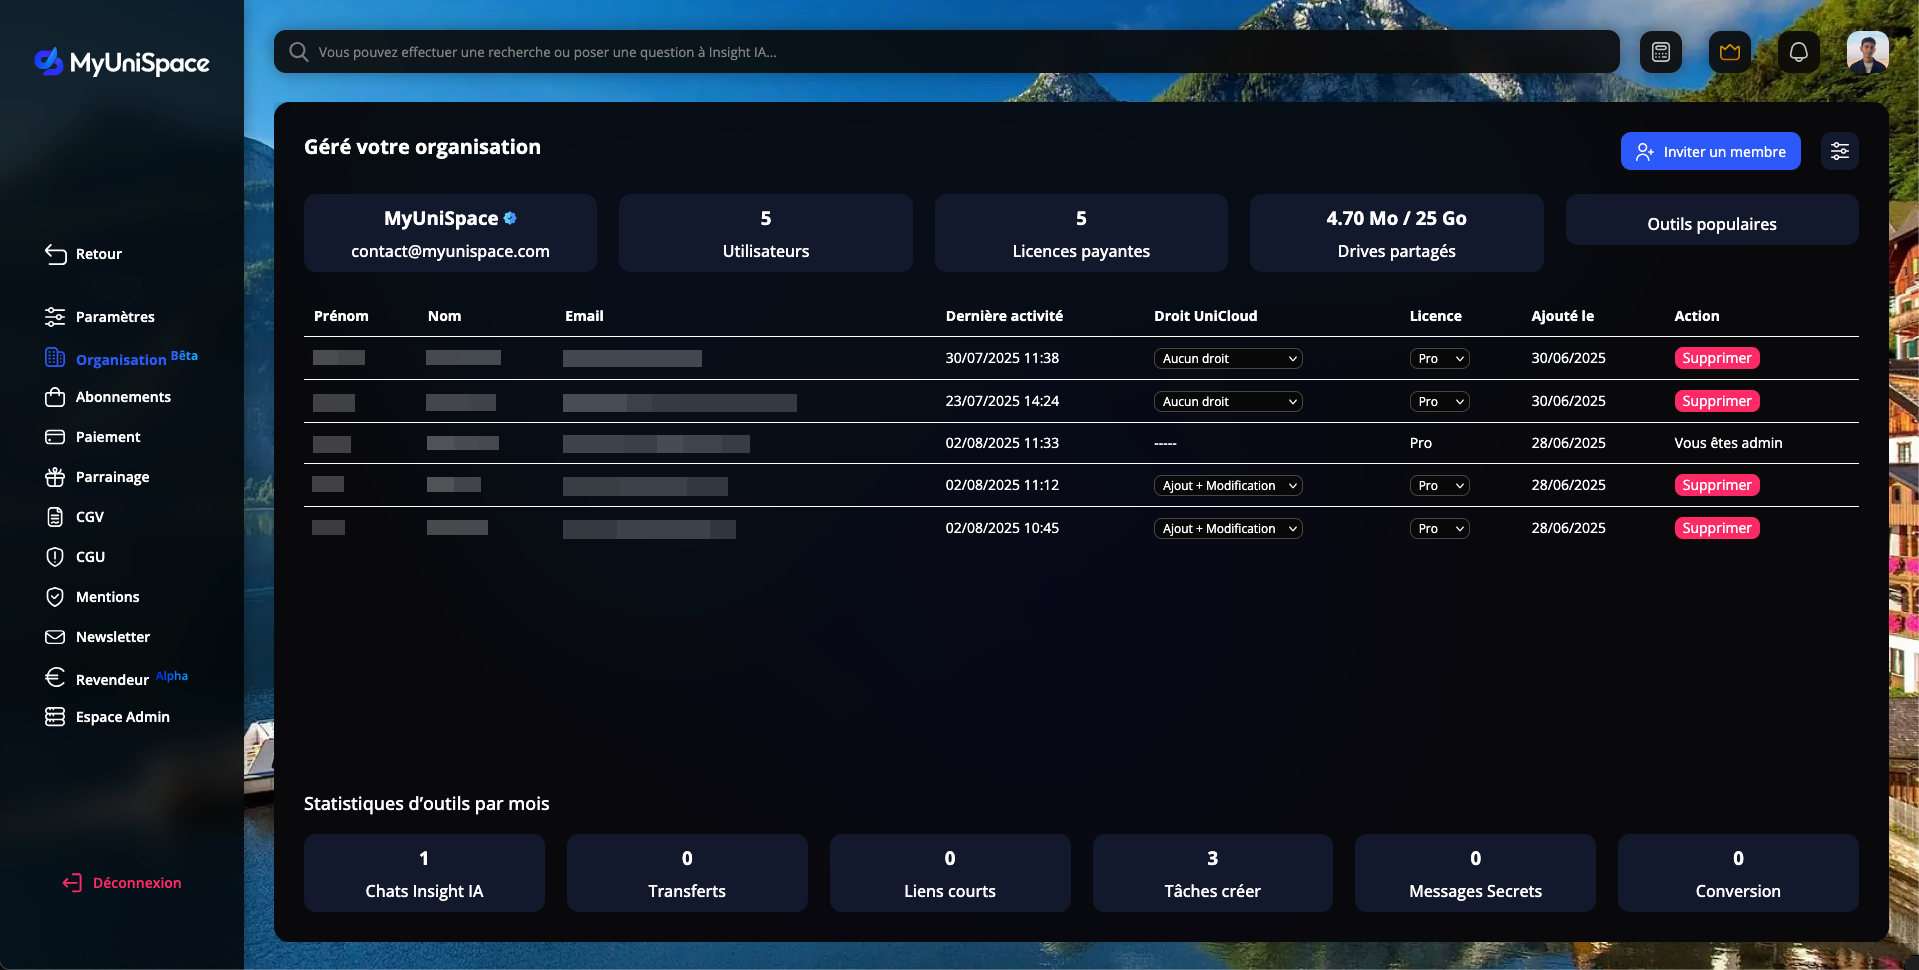Go to Paiement menu item
1919x970 pixels.
[108, 437]
